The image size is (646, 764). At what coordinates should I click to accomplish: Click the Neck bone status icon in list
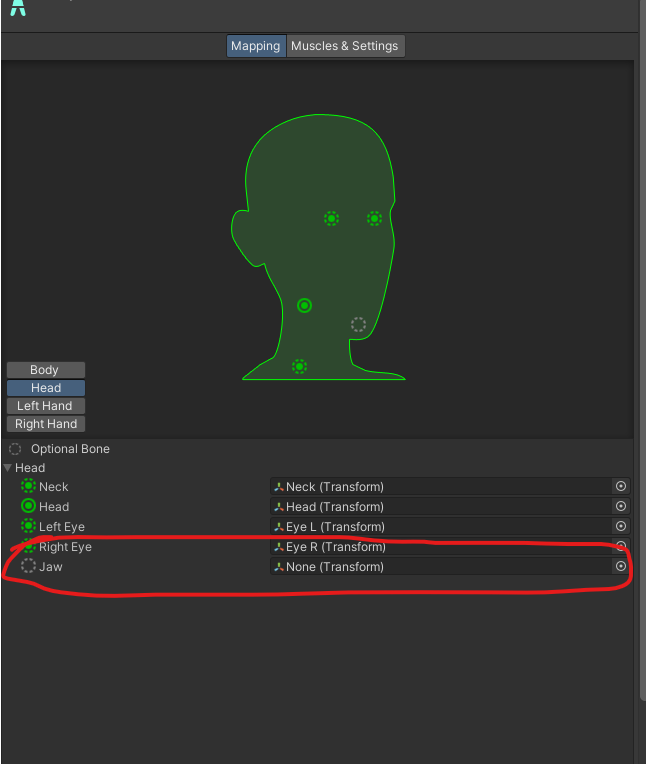(28, 486)
